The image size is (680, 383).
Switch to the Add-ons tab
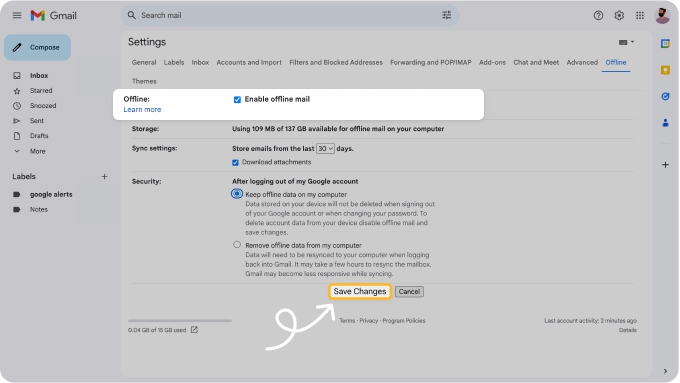click(x=492, y=62)
